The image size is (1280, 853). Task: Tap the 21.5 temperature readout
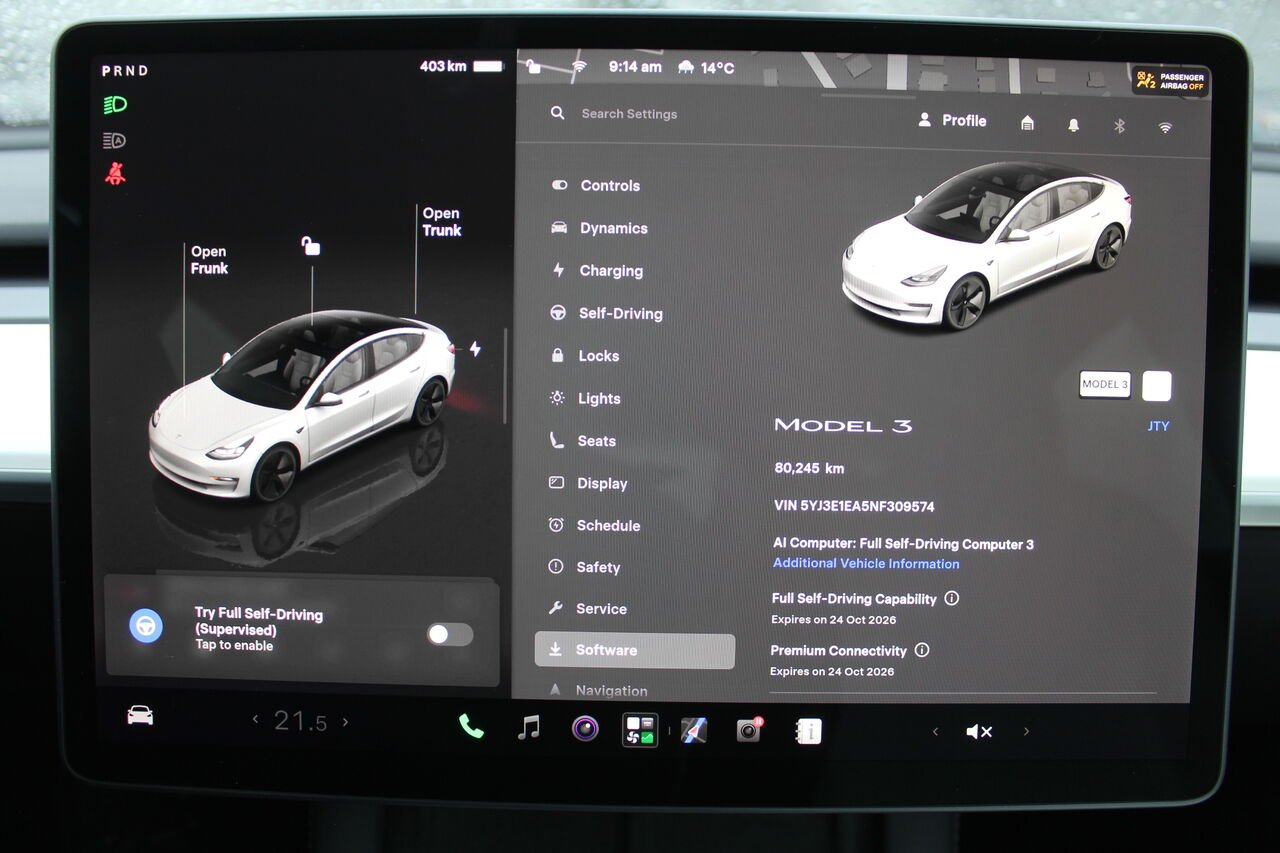(300, 720)
